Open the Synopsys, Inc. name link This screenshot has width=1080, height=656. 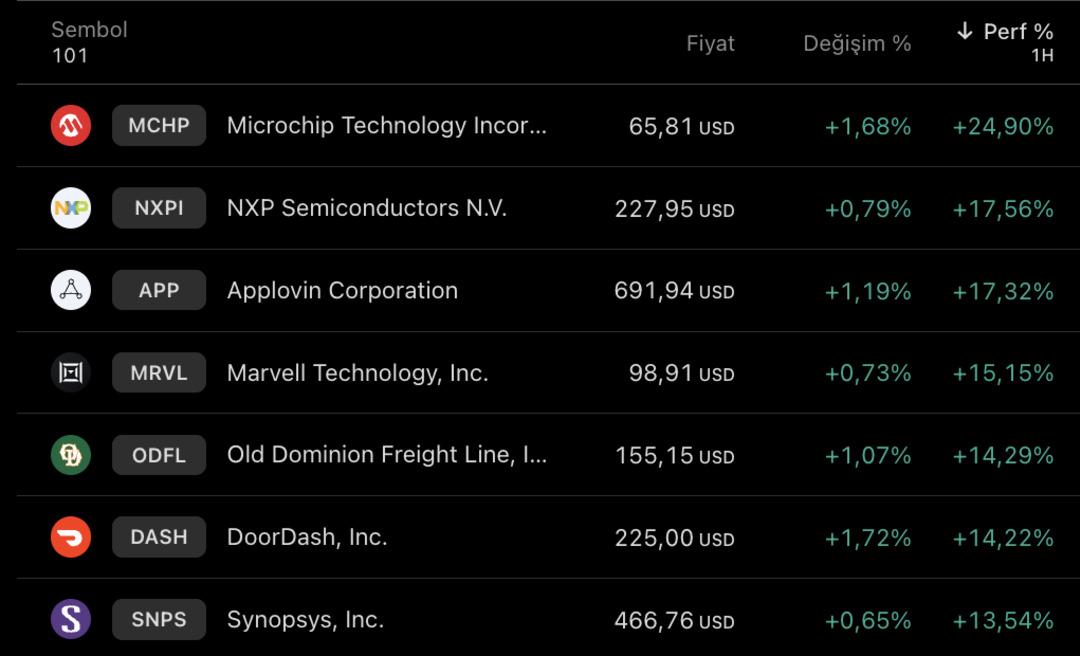(x=305, y=619)
